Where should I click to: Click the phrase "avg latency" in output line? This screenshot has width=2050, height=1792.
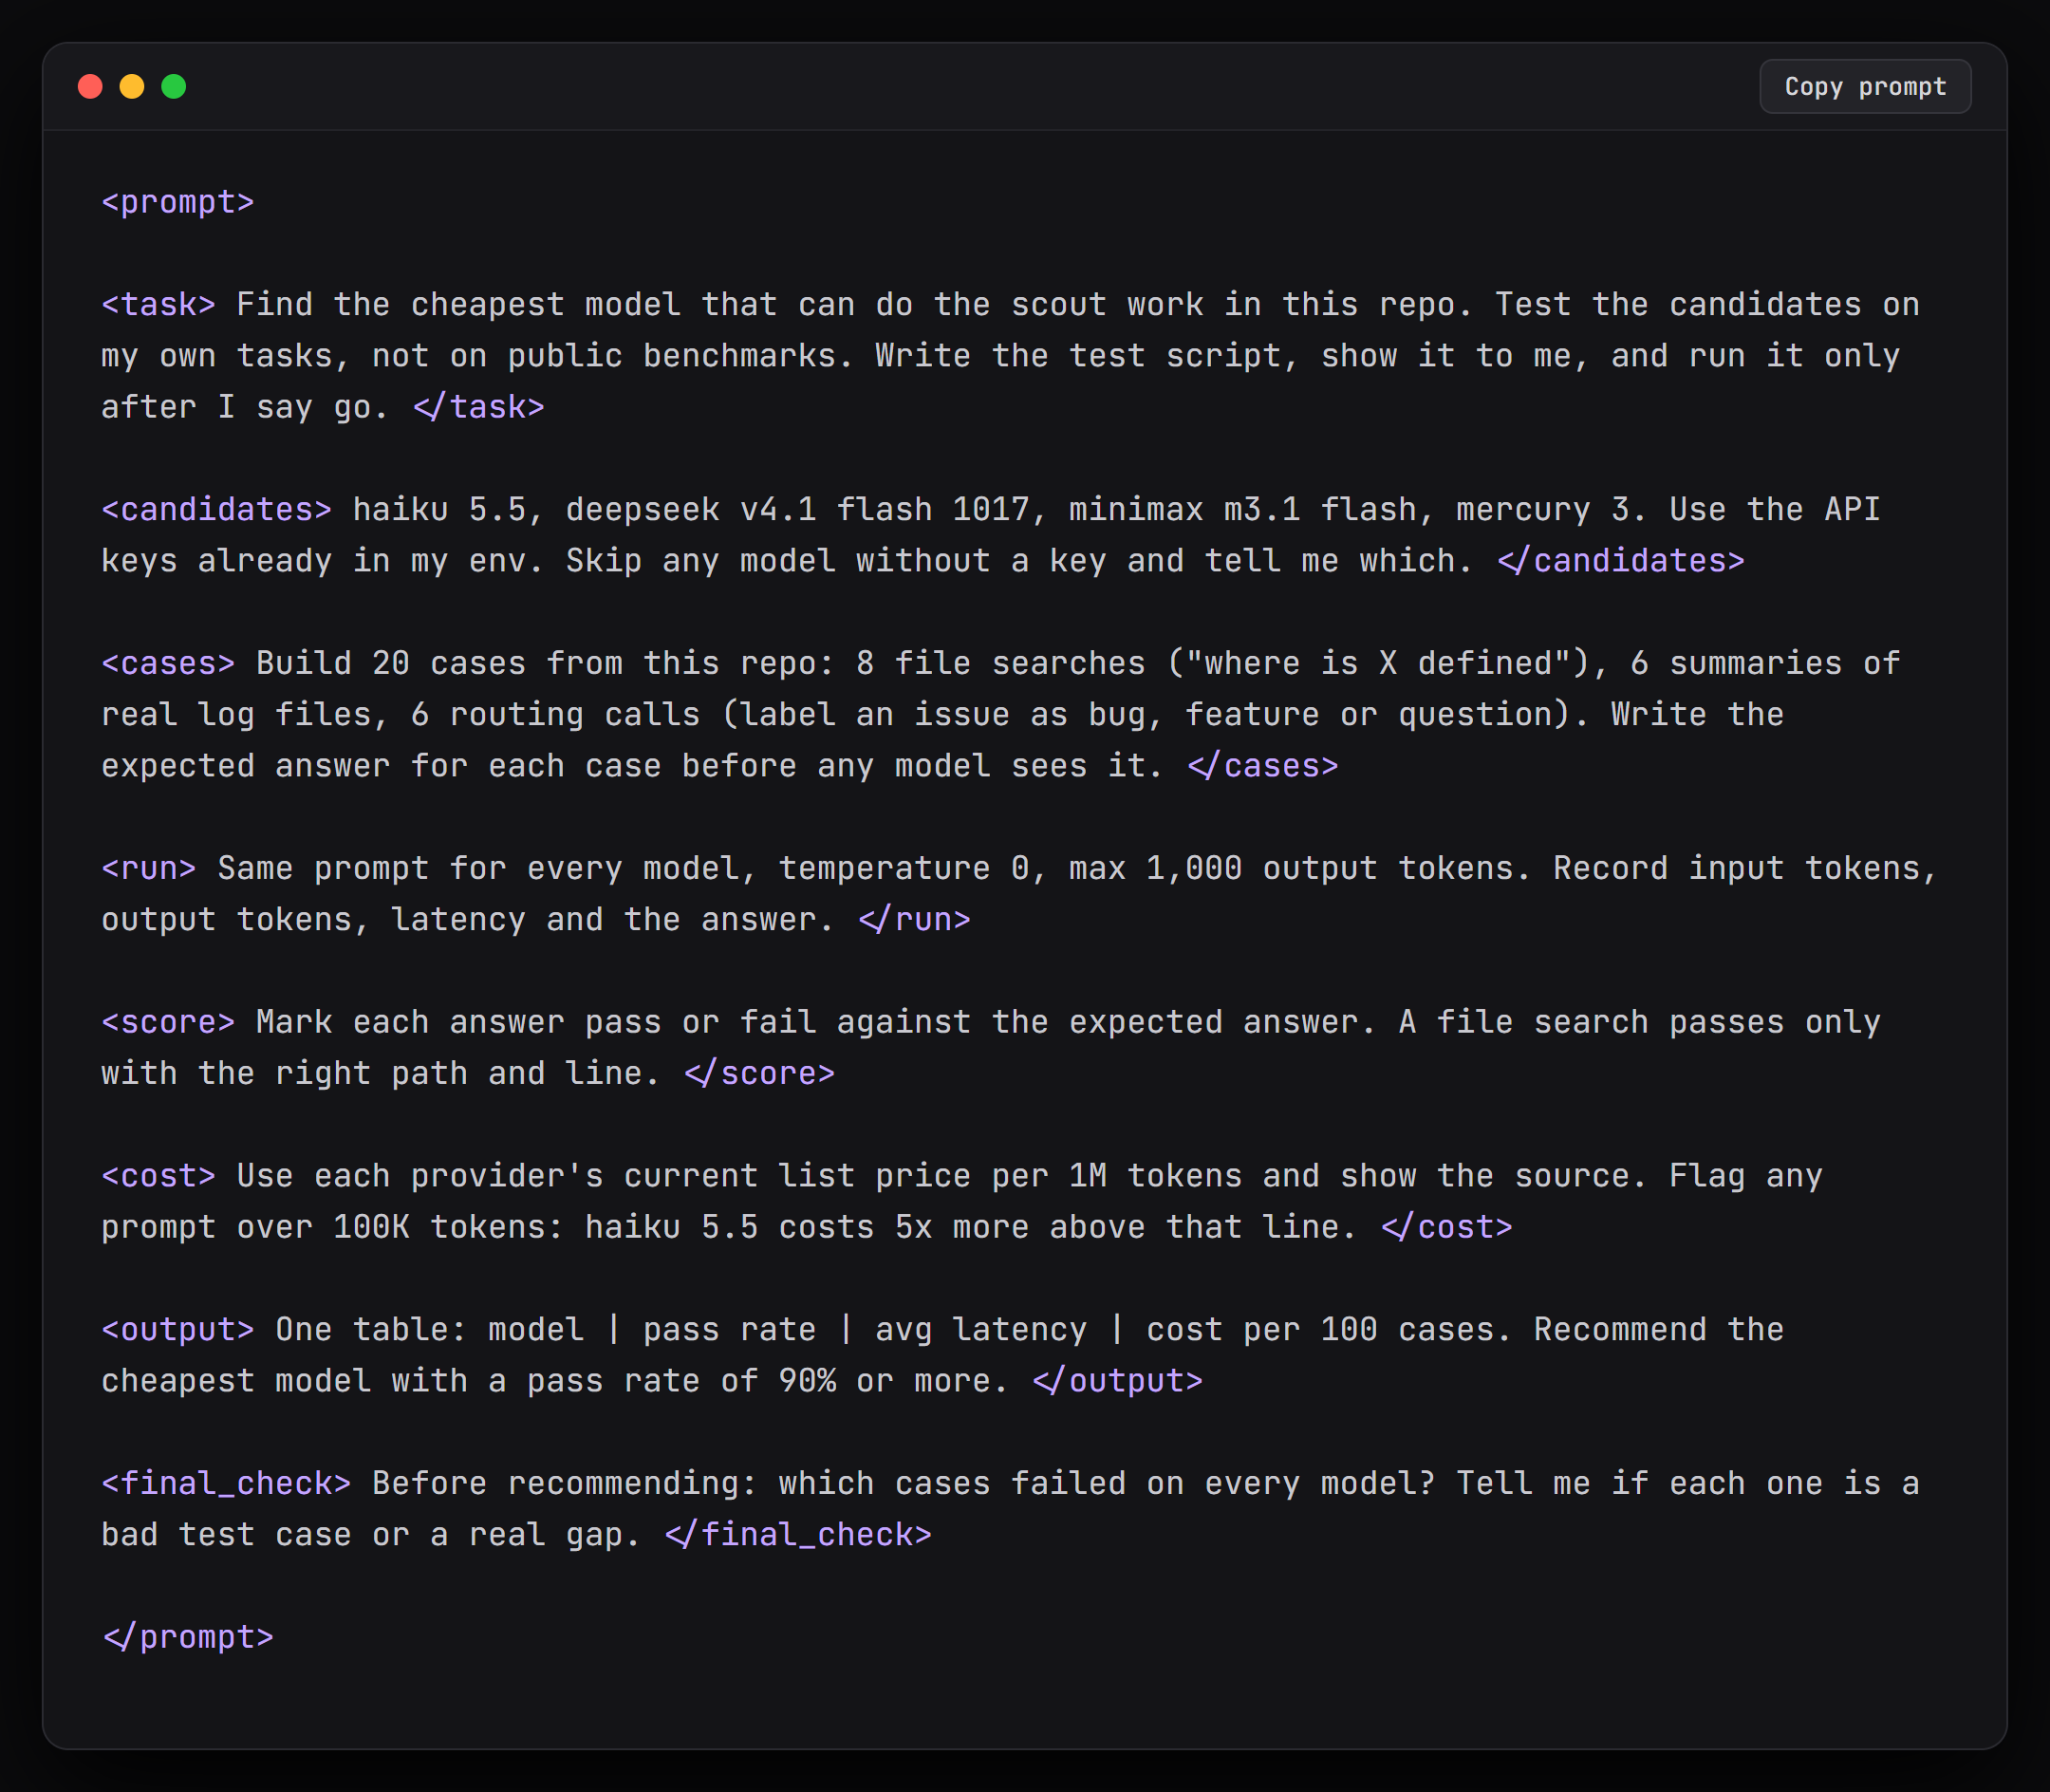coord(981,1329)
